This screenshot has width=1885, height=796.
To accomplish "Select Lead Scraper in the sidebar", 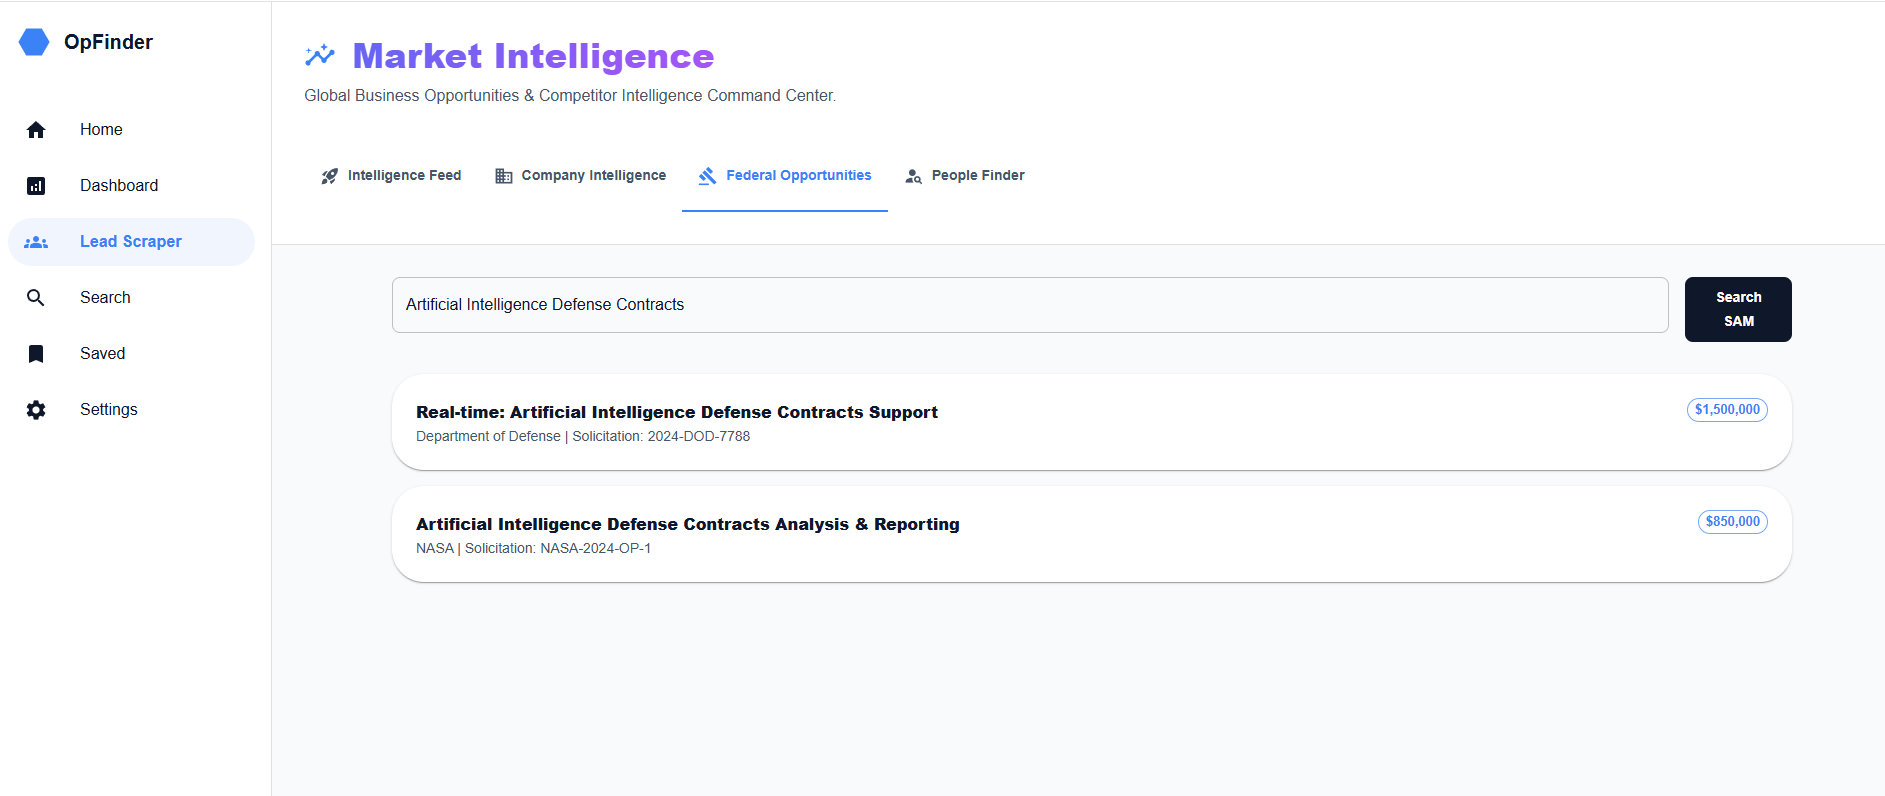I will tap(131, 242).
